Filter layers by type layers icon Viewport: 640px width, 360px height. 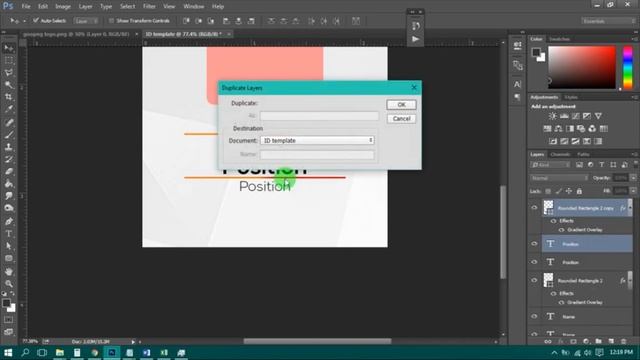[602, 165]
